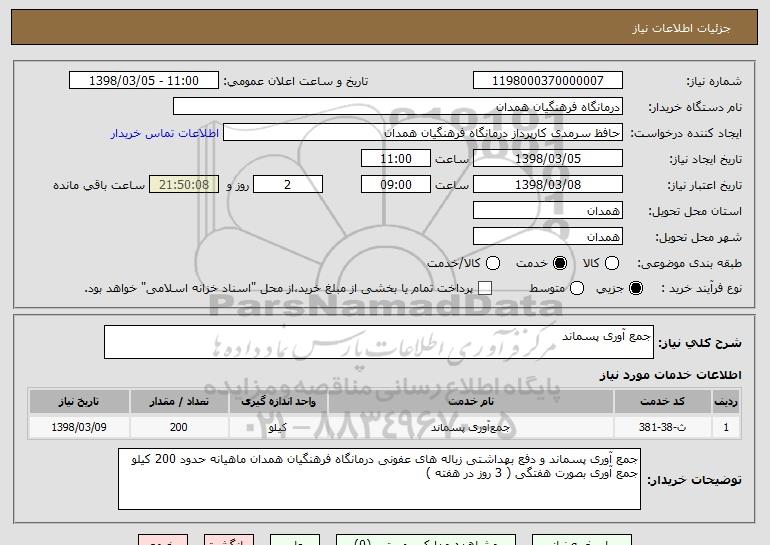Click the remaining time countdown 21:50:08
770x545 pixels.
[x=184, y=185]
